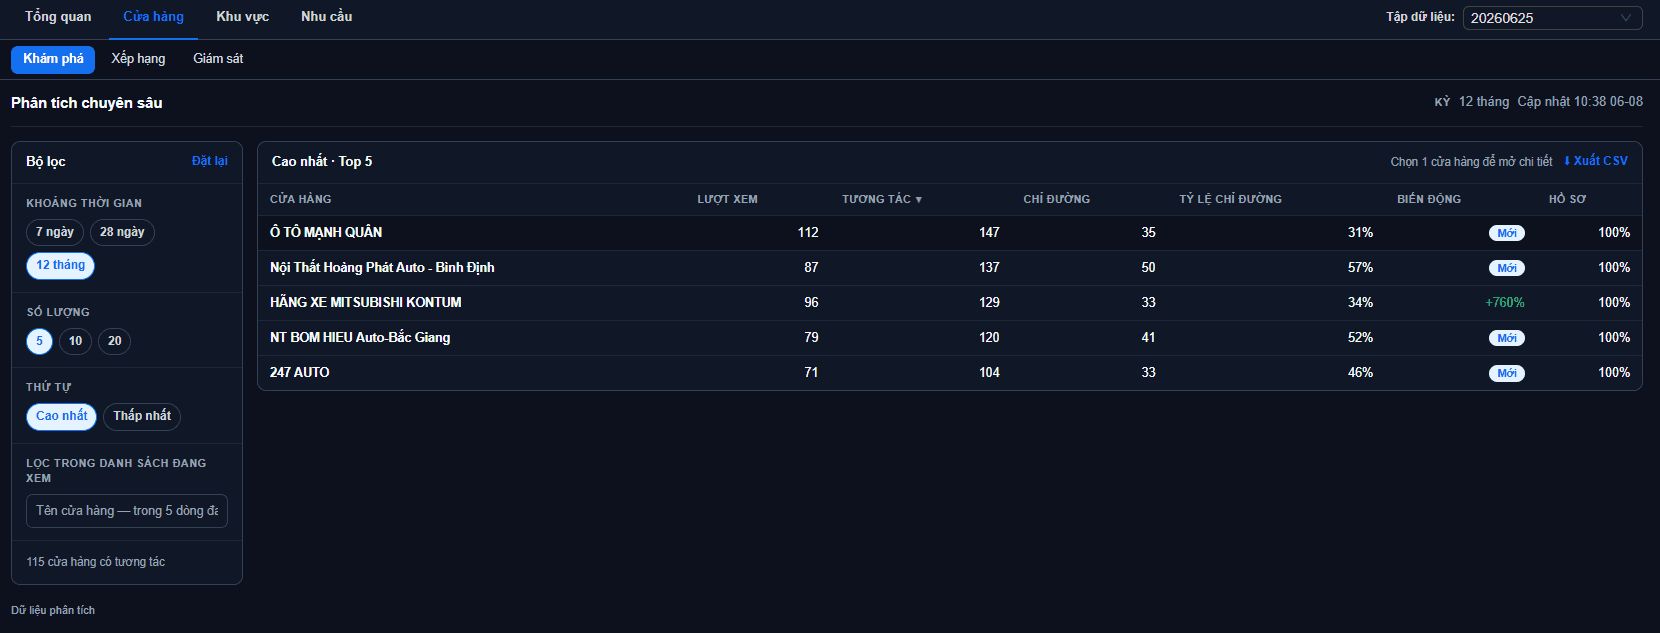Screen dimensions: 1660x633
Task: Click Mới badge in Ô TÔ MẠNH QUÂN row
Action: click(1507, 233)
